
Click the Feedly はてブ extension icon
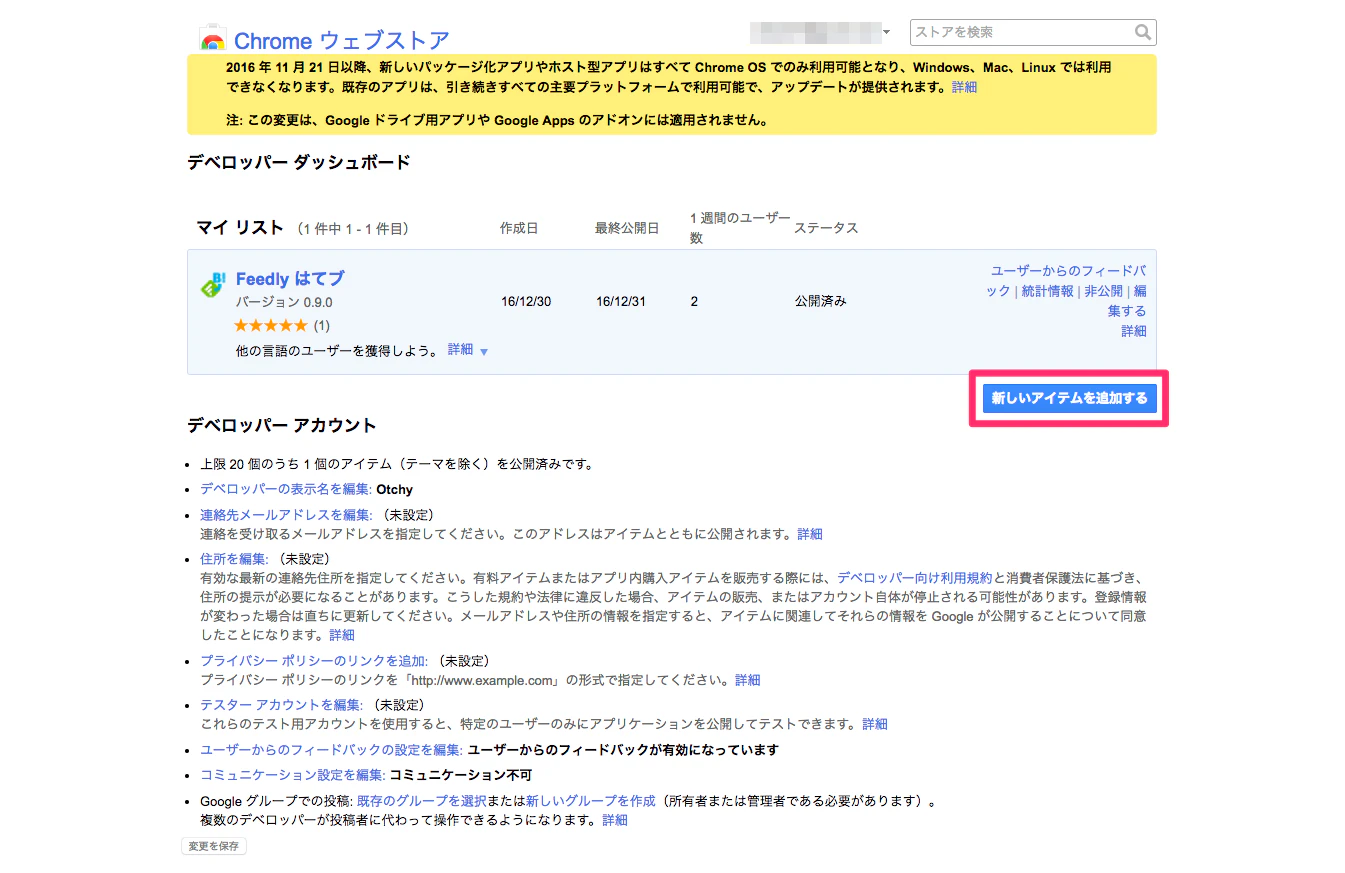coord(213,284)
